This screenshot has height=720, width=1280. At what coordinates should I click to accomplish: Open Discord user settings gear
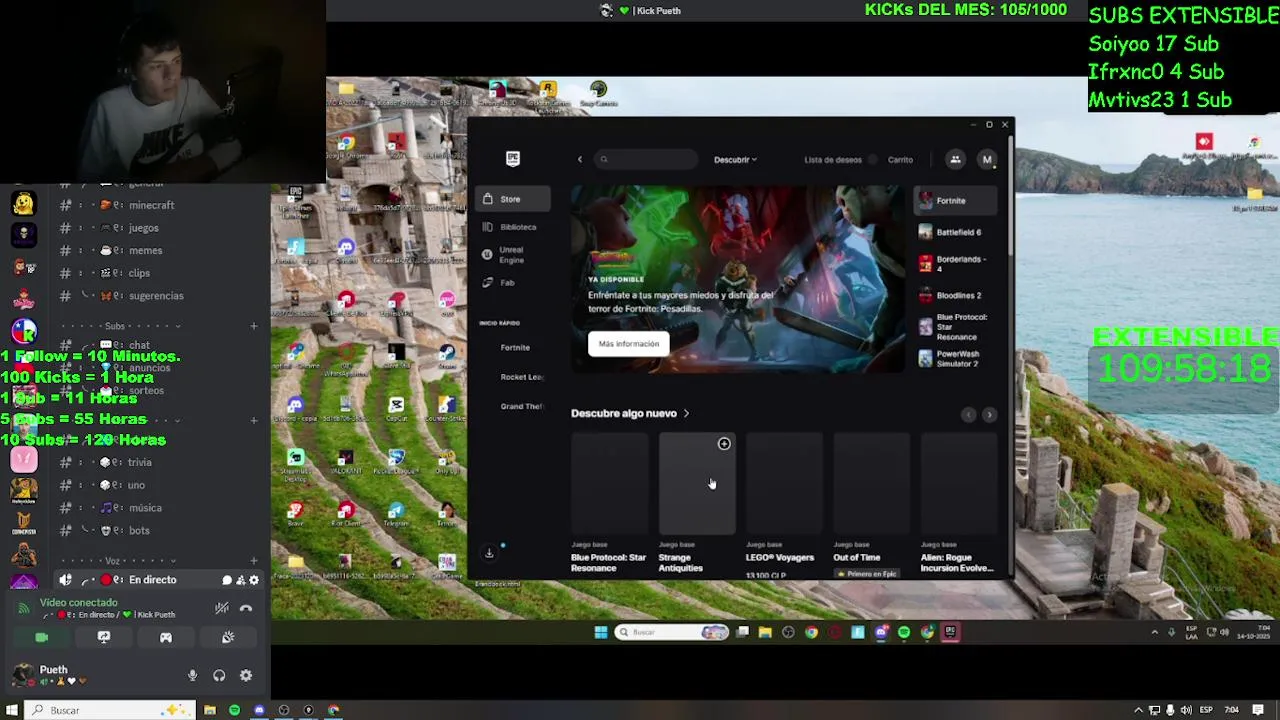click(x=246, y=676)
